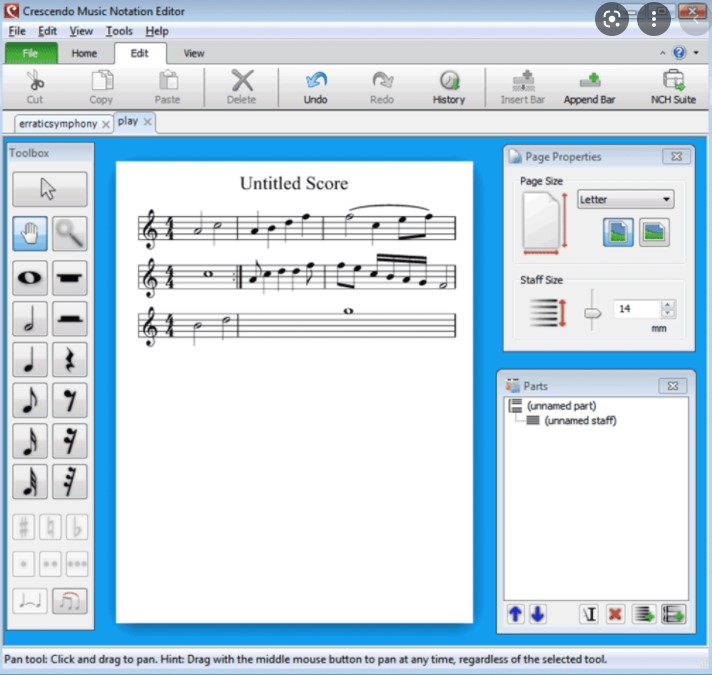Select the eighth note tool

pos(30,400)
